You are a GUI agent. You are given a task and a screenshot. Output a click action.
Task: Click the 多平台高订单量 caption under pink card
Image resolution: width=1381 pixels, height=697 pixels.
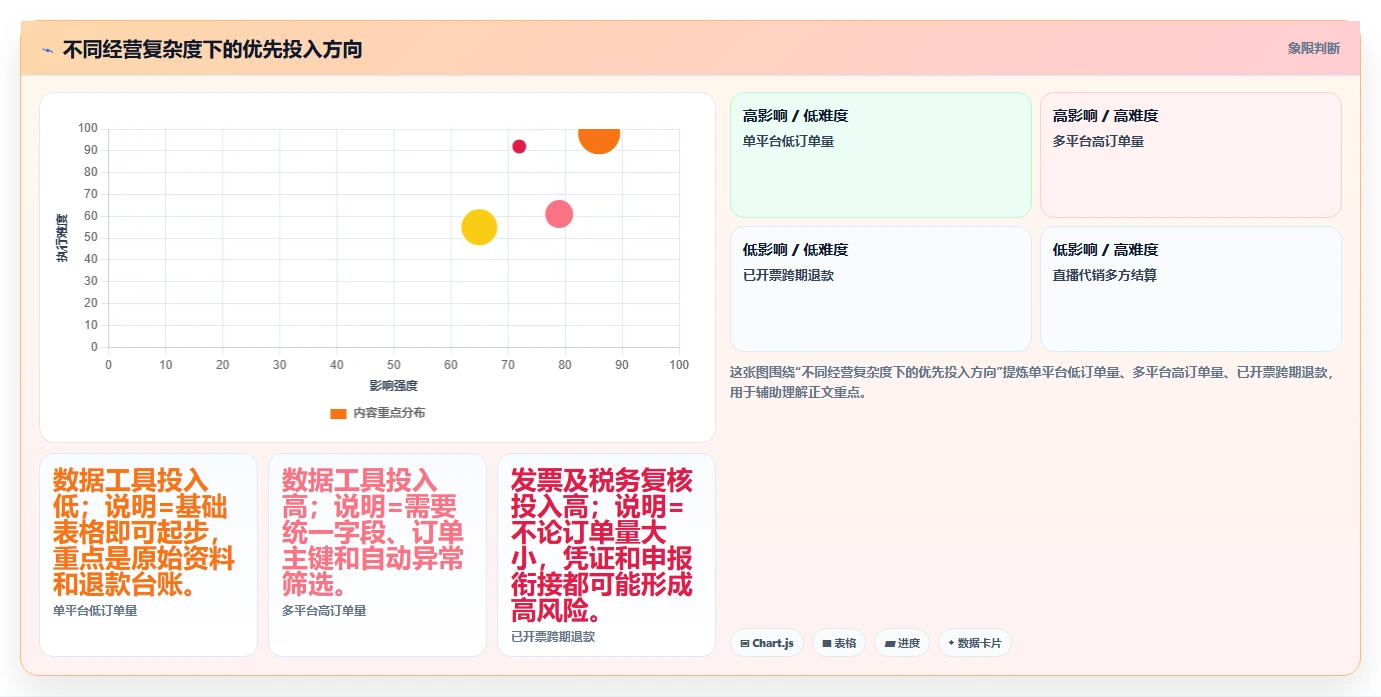pyautogui.click(x=324, y=610)
